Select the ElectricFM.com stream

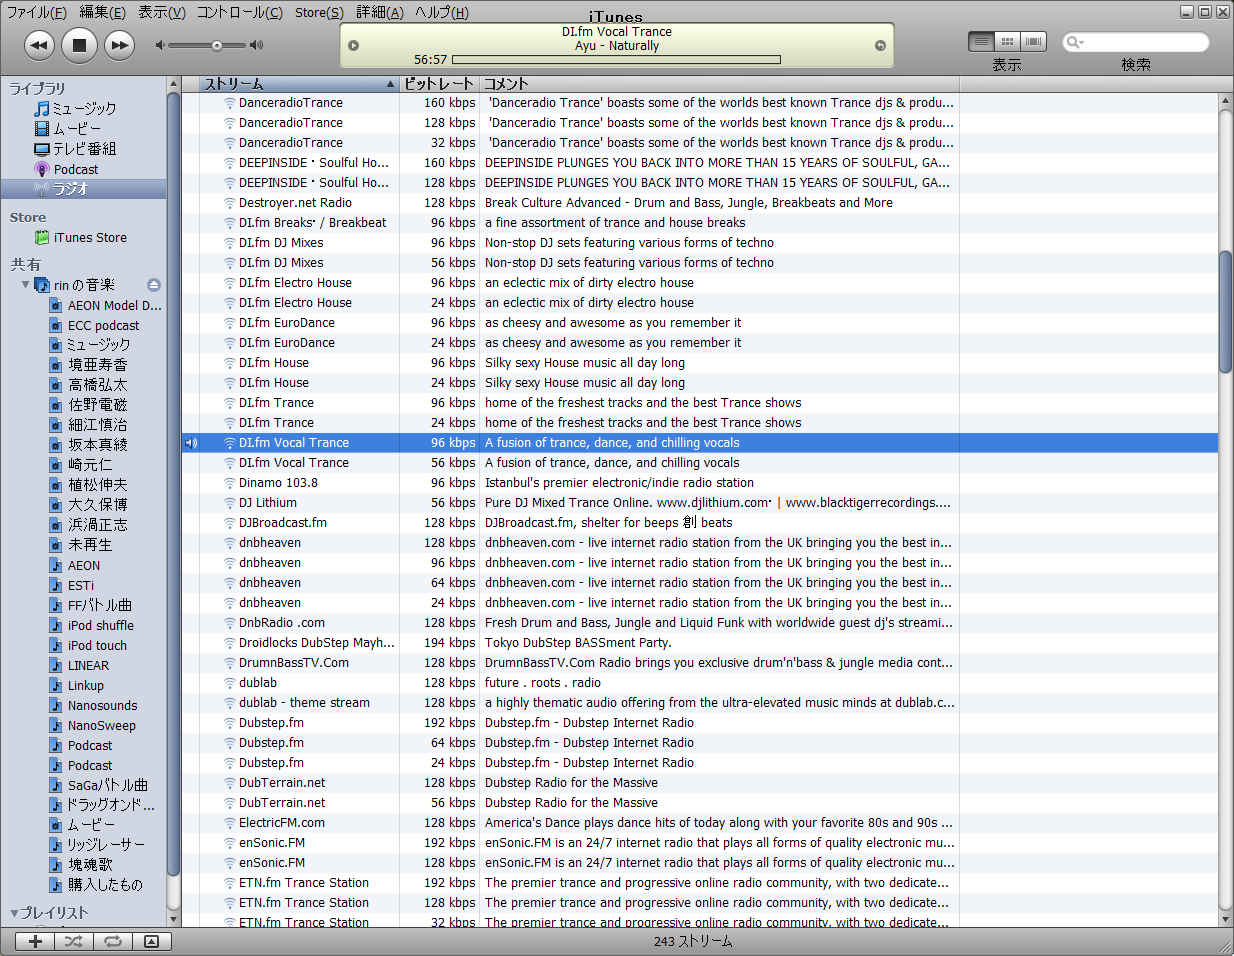pos(700,823)
